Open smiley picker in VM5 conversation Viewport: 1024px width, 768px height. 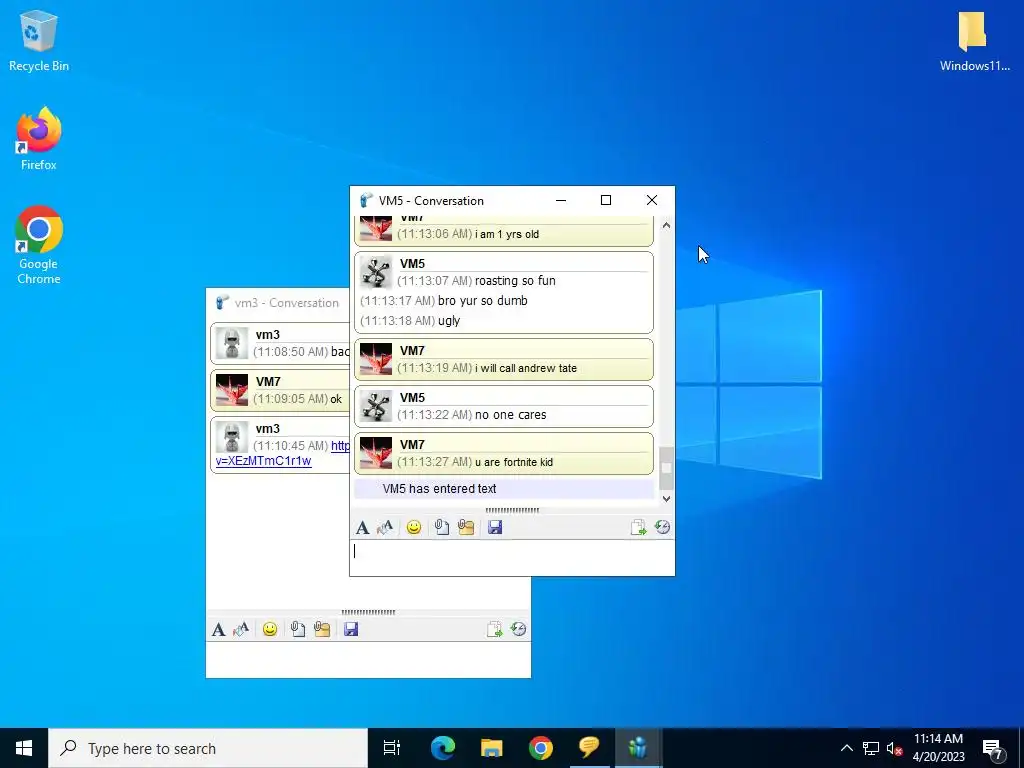[x=413, y=528]
